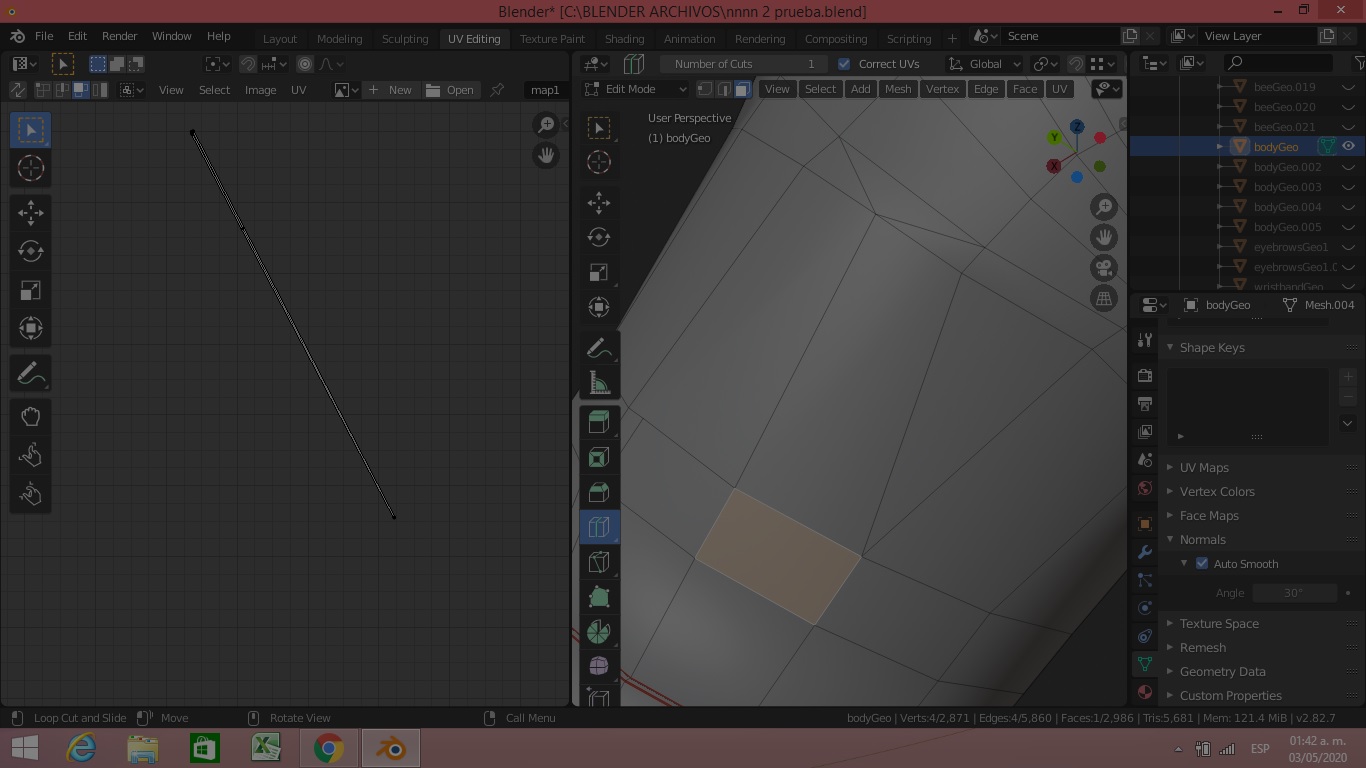Select the Pinch tool in UV editor toolbar
The height and width of the screenshot is (768, 1366).
30,495
